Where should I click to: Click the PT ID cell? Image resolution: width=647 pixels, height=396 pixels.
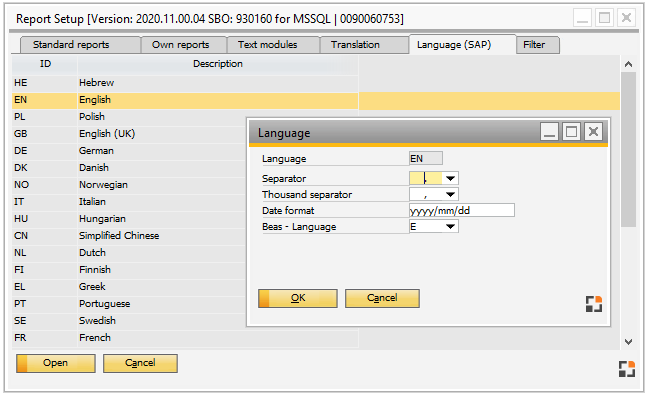45,304
